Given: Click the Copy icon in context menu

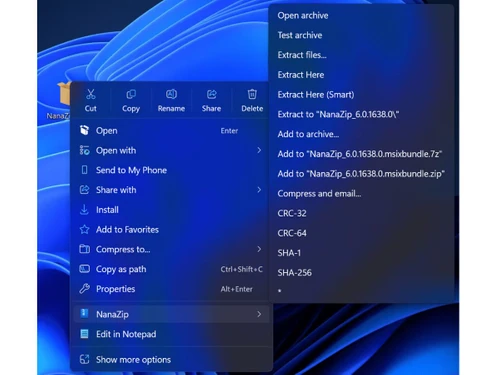Looking at the screenshot, I should pos(131,94).
